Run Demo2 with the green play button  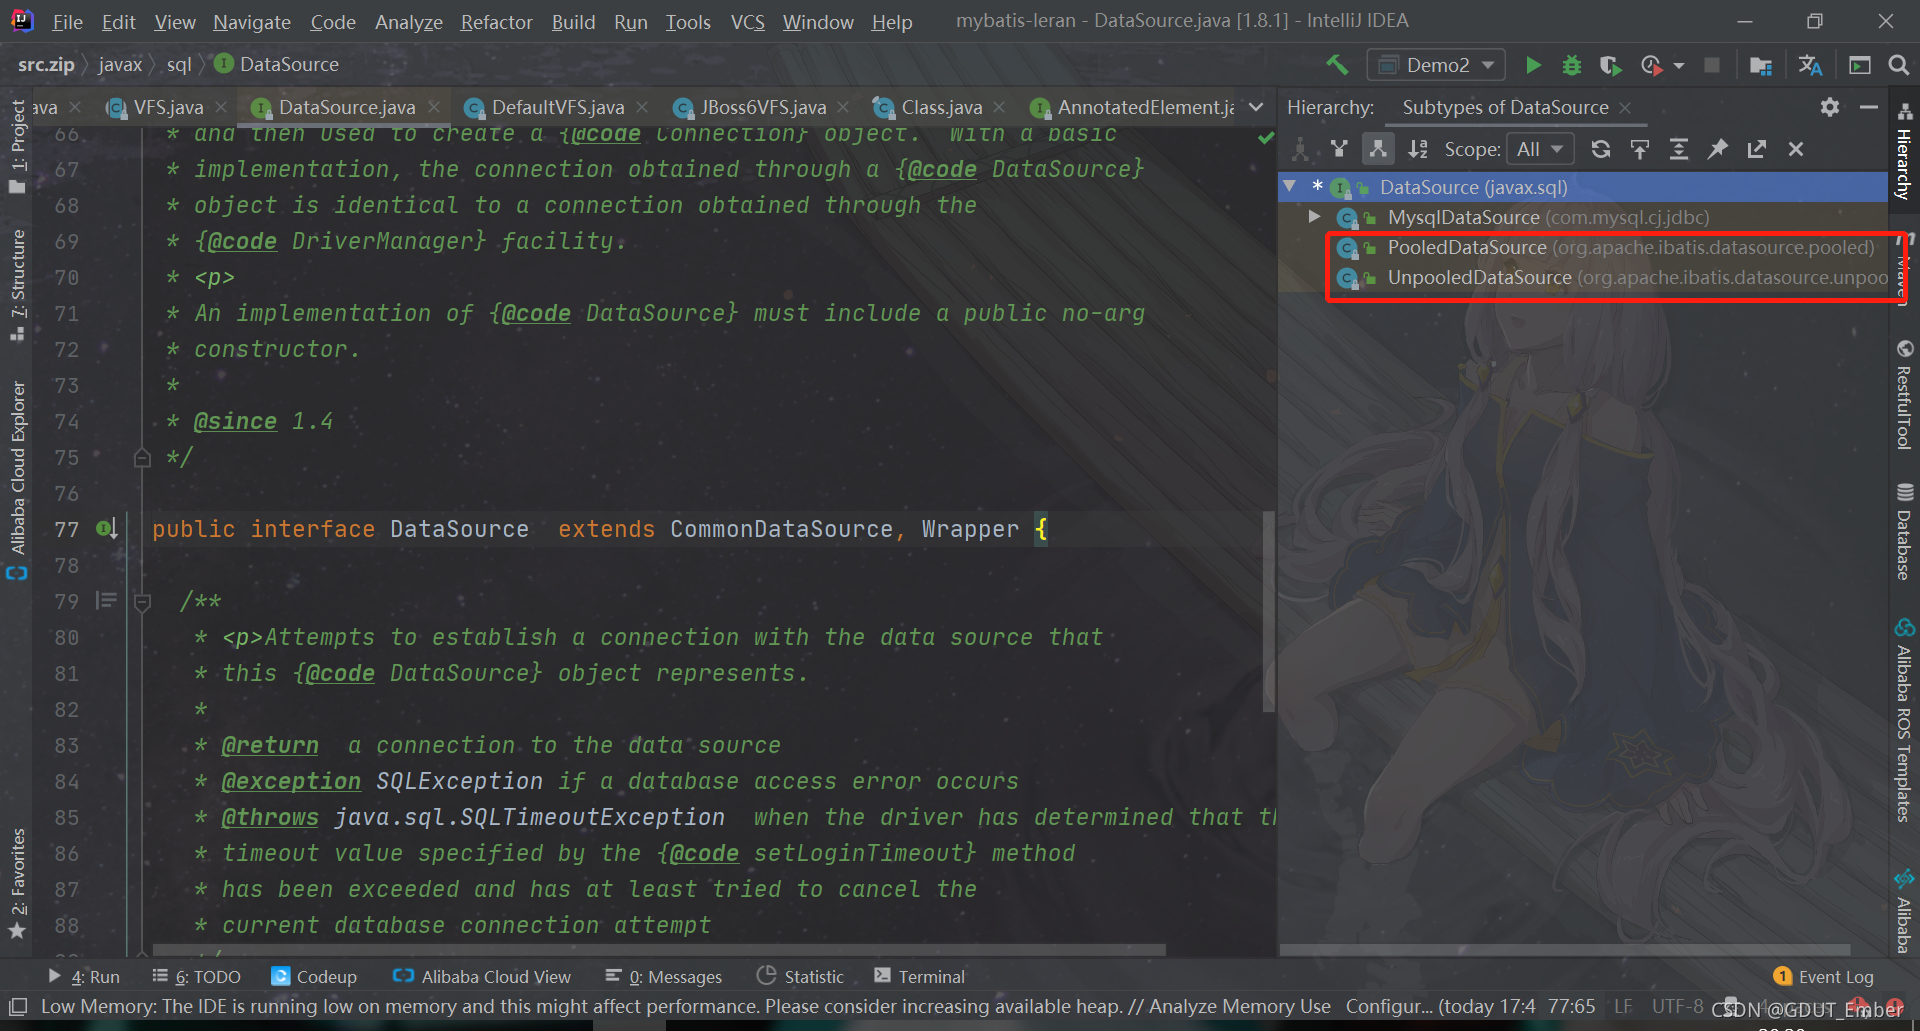pos(1533,65)
